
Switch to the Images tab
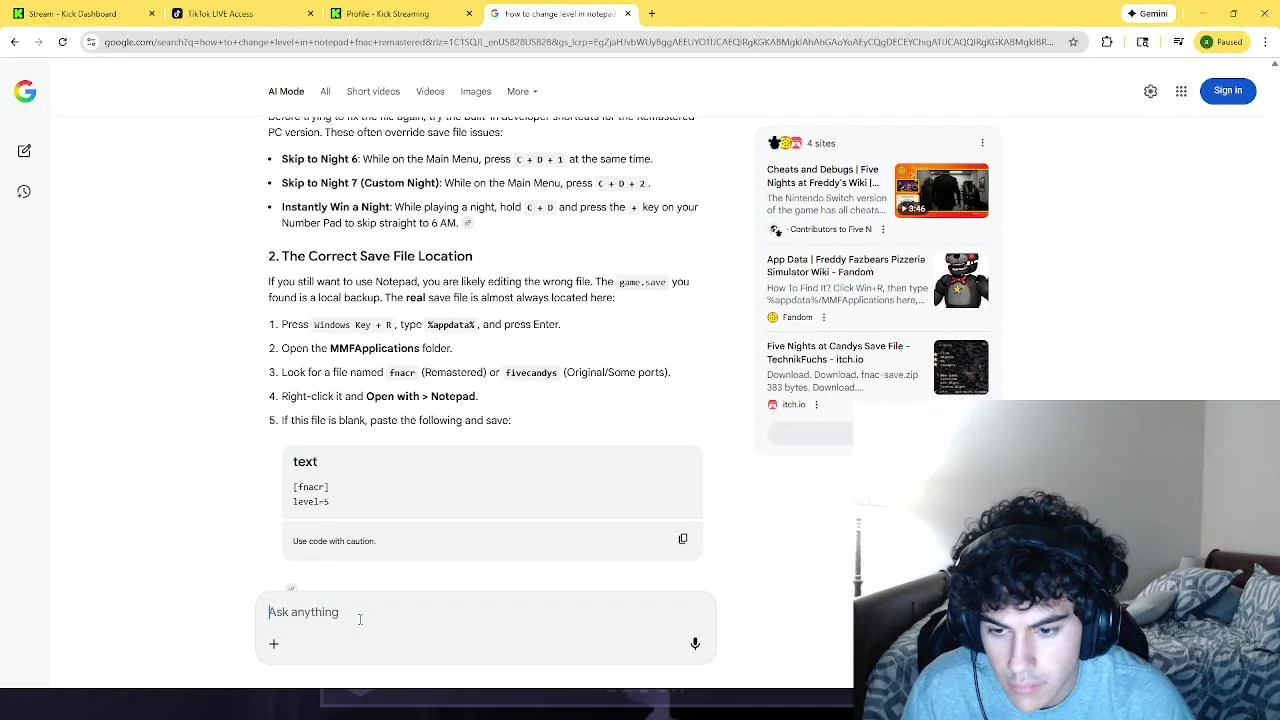click(476, 92)
